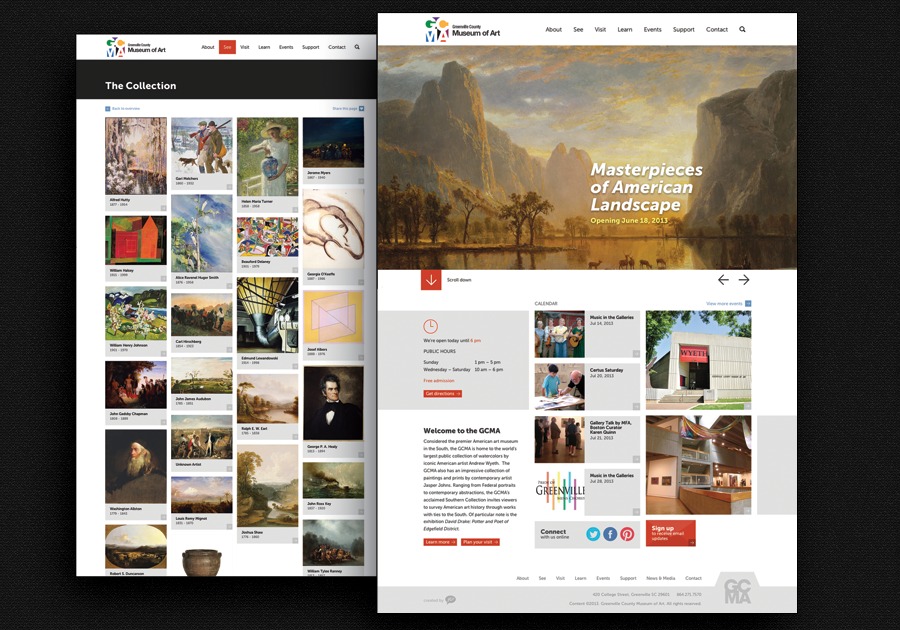Viewport: 900px width, 630px height.
Task: Click the clock hours icon
Action: (430, 326)
